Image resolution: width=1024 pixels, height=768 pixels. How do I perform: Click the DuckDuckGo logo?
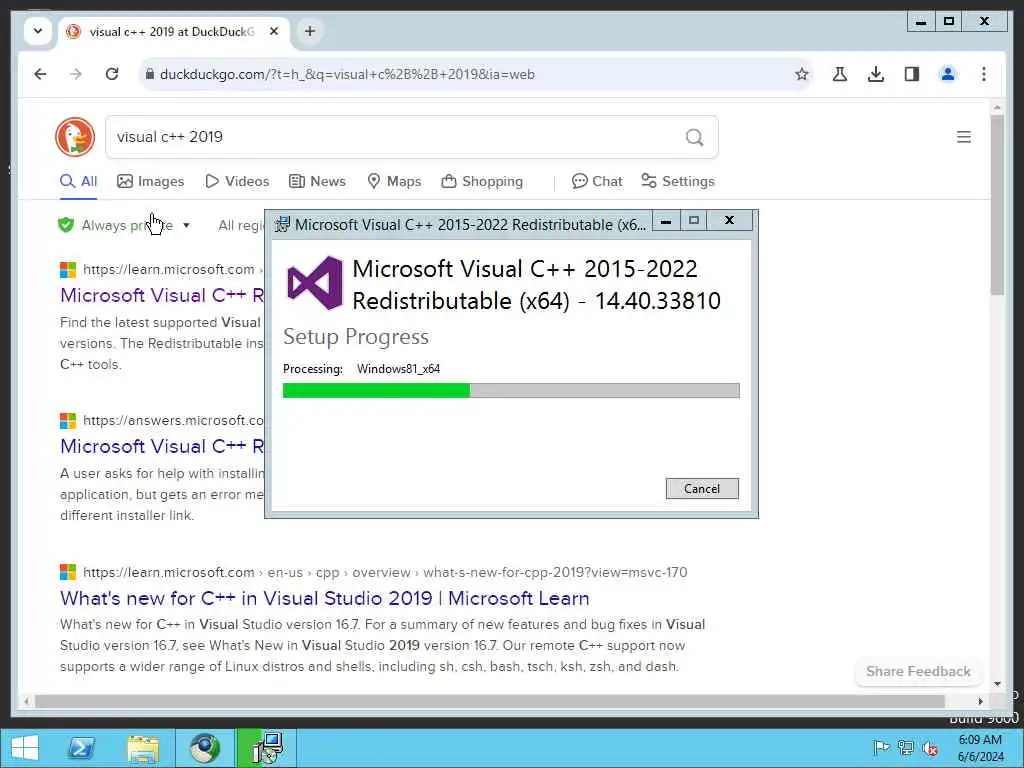click(75, 137)
